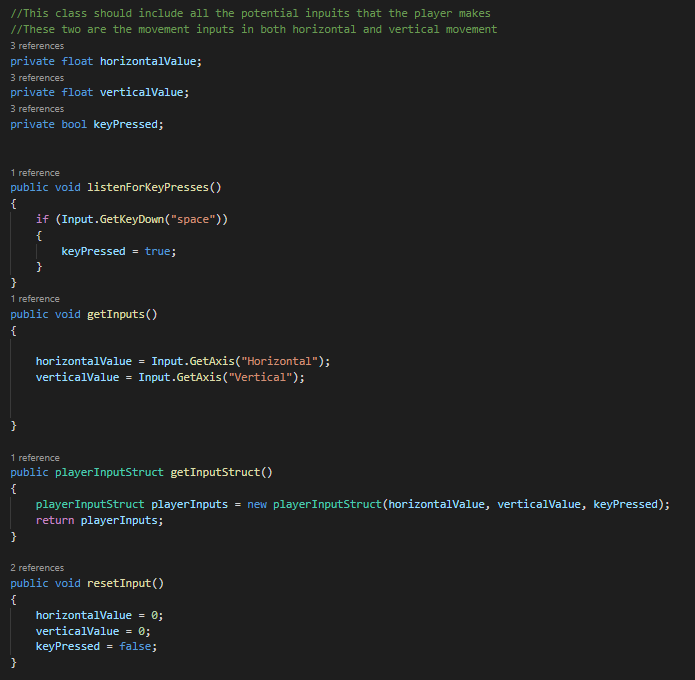Image resolution: width=695 pixels, height=680 pixels.
Task: Click 'horizontalValue = 0' line in resetInput
Action: point(99,615)
